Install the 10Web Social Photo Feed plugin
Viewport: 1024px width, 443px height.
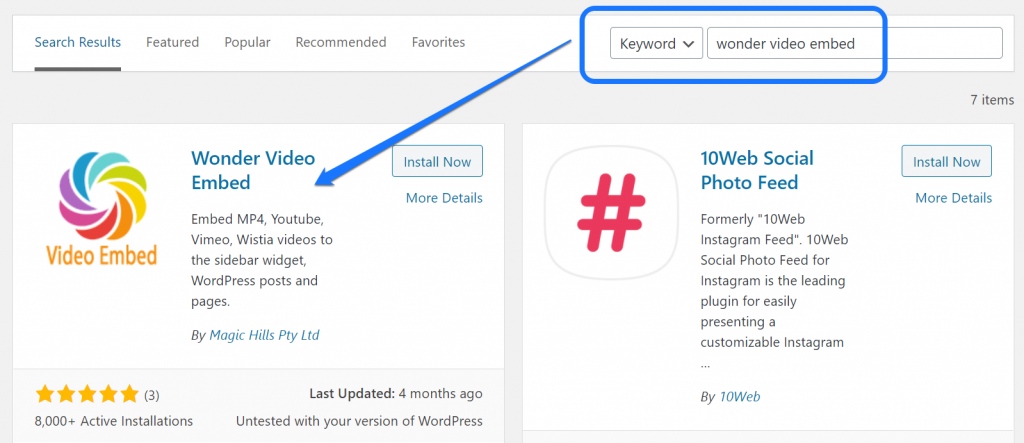pyautogui.click(x=946, y=161)
